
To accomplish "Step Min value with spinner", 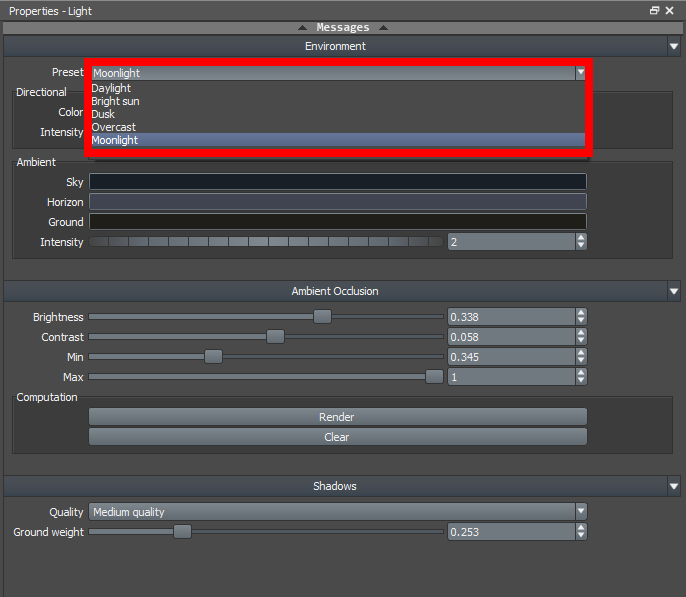I will pos(581,357).
